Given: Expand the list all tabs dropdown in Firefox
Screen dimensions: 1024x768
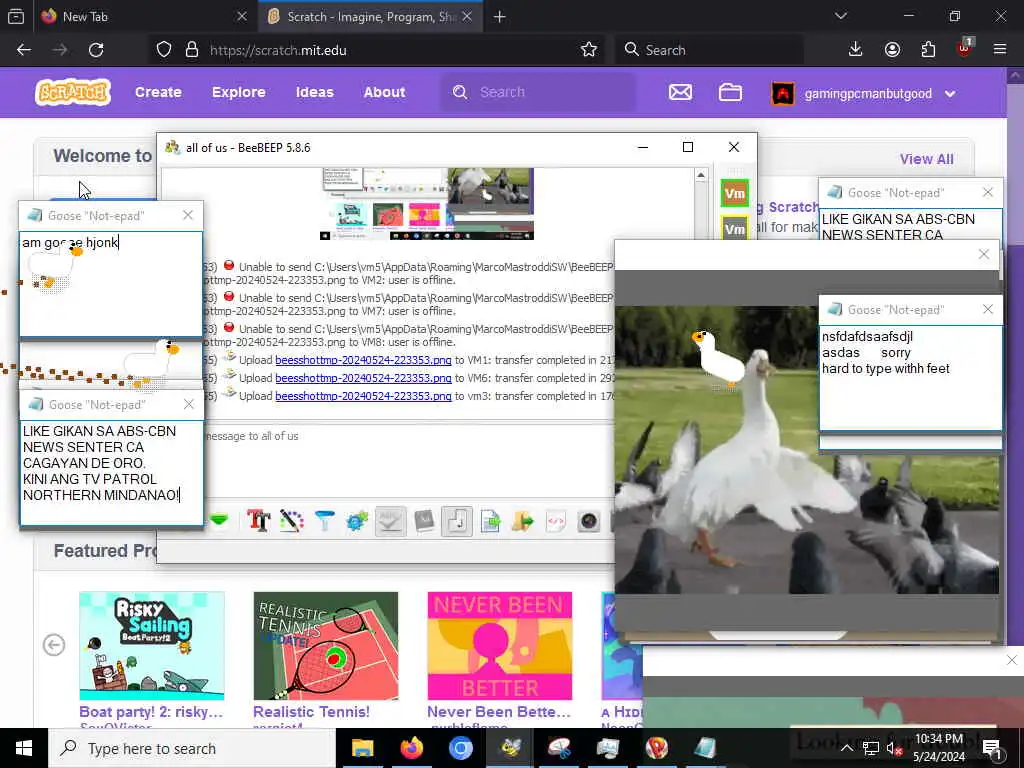Looking at the screenshot, I should point(841,16).
